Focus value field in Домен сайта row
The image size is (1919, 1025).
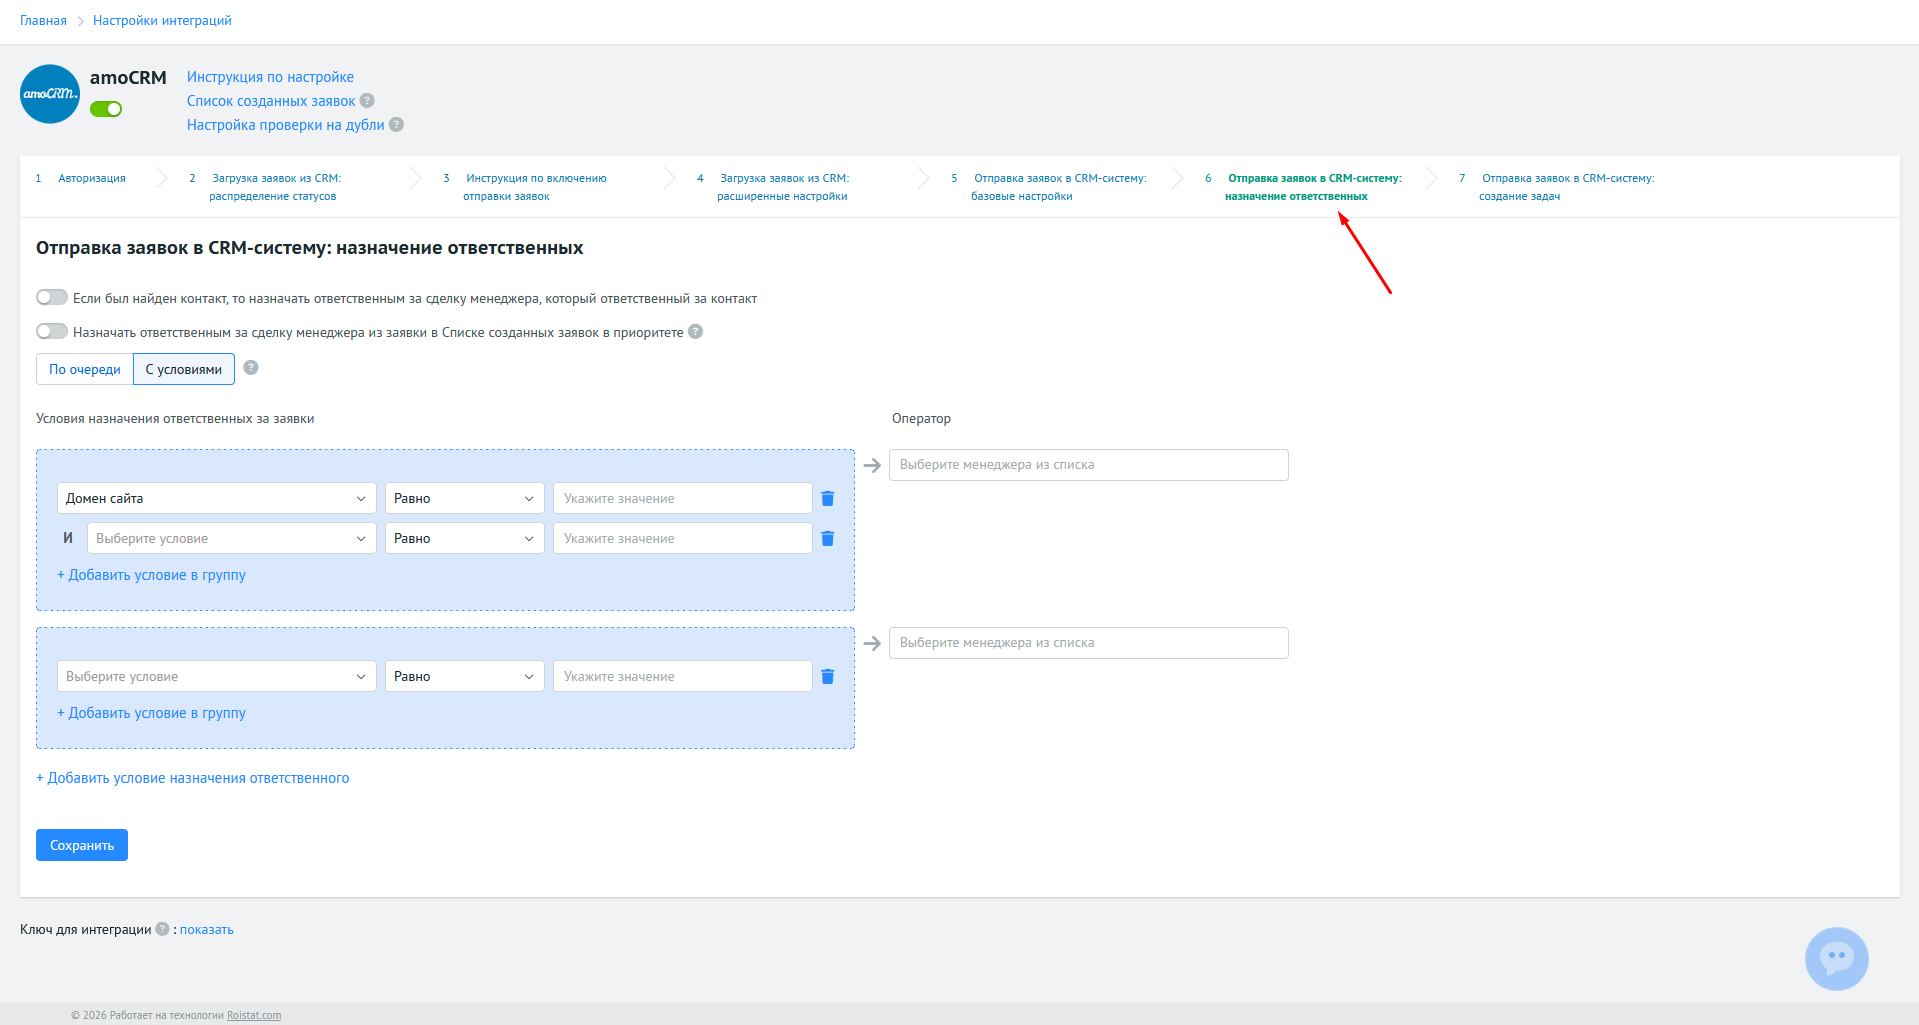tap(683, 498)
